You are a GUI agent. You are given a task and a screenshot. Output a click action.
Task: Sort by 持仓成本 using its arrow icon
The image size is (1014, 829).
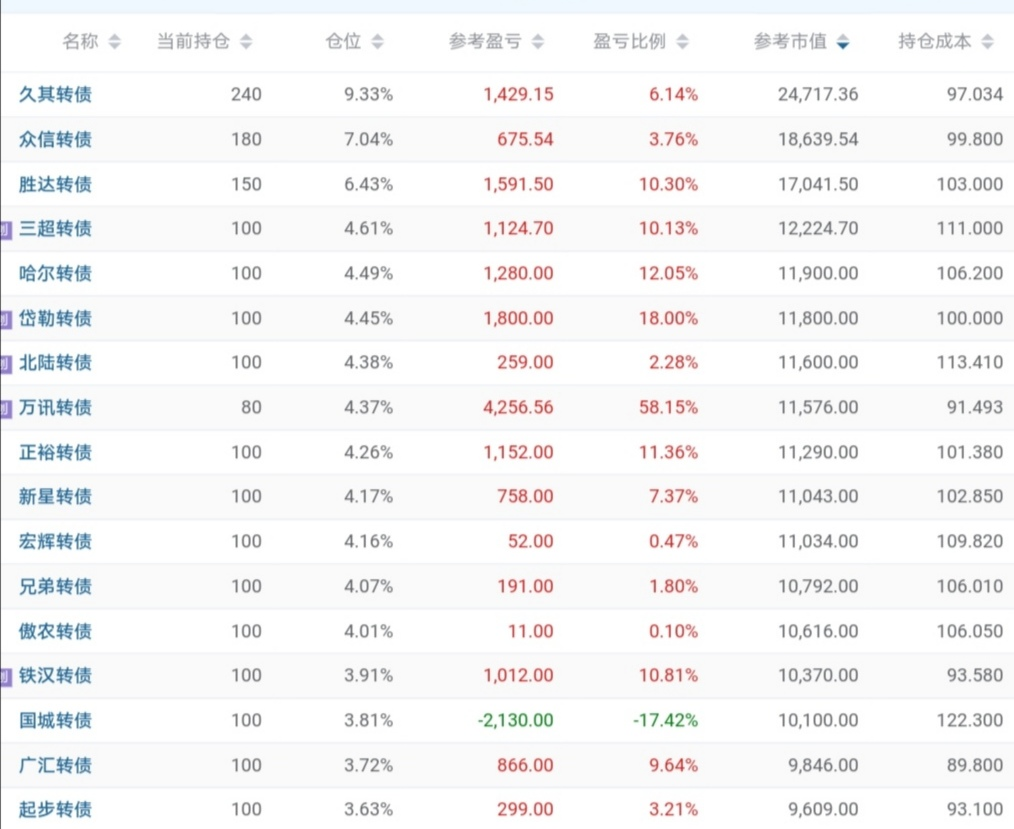988,42
